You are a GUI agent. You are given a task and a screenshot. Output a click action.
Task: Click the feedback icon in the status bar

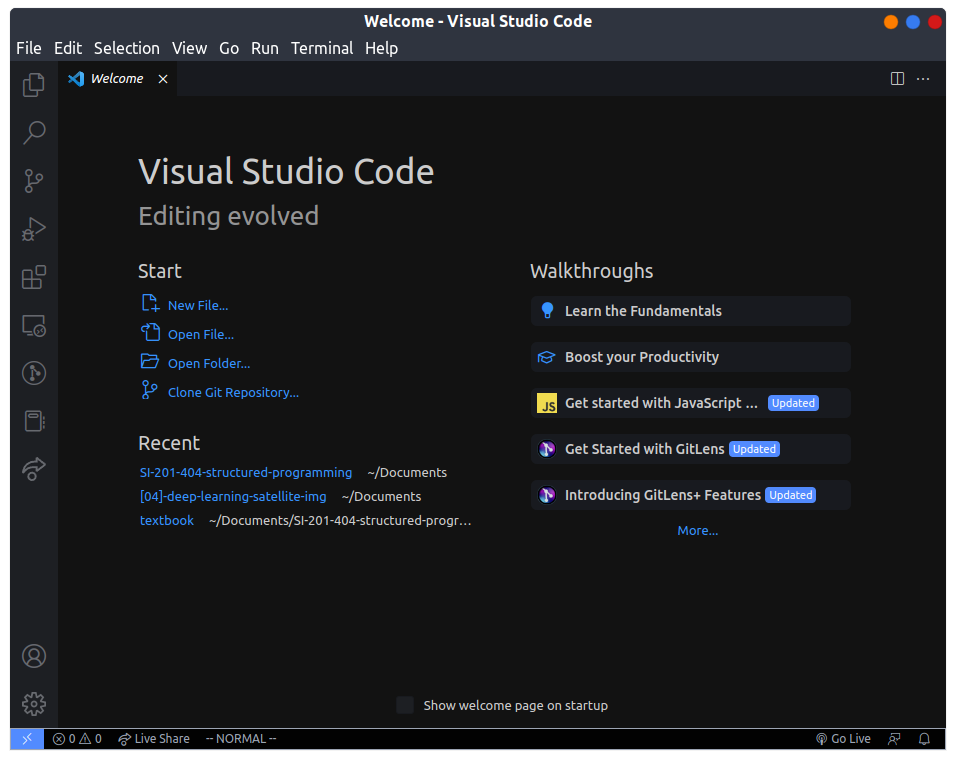tap(894, 739)
